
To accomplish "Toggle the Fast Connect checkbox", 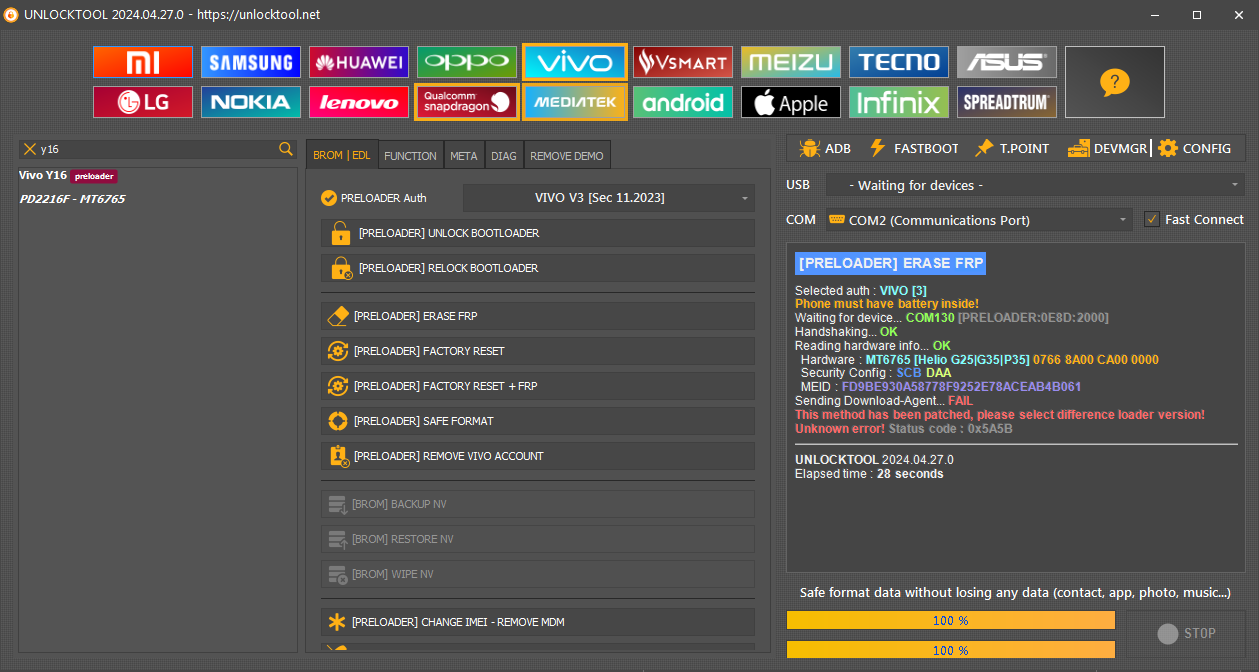I will tap(1152, 219).
